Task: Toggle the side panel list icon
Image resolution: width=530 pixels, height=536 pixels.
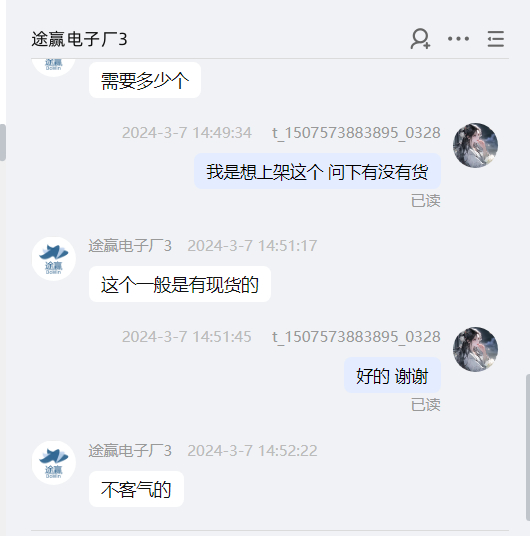Action: point(495,39)
